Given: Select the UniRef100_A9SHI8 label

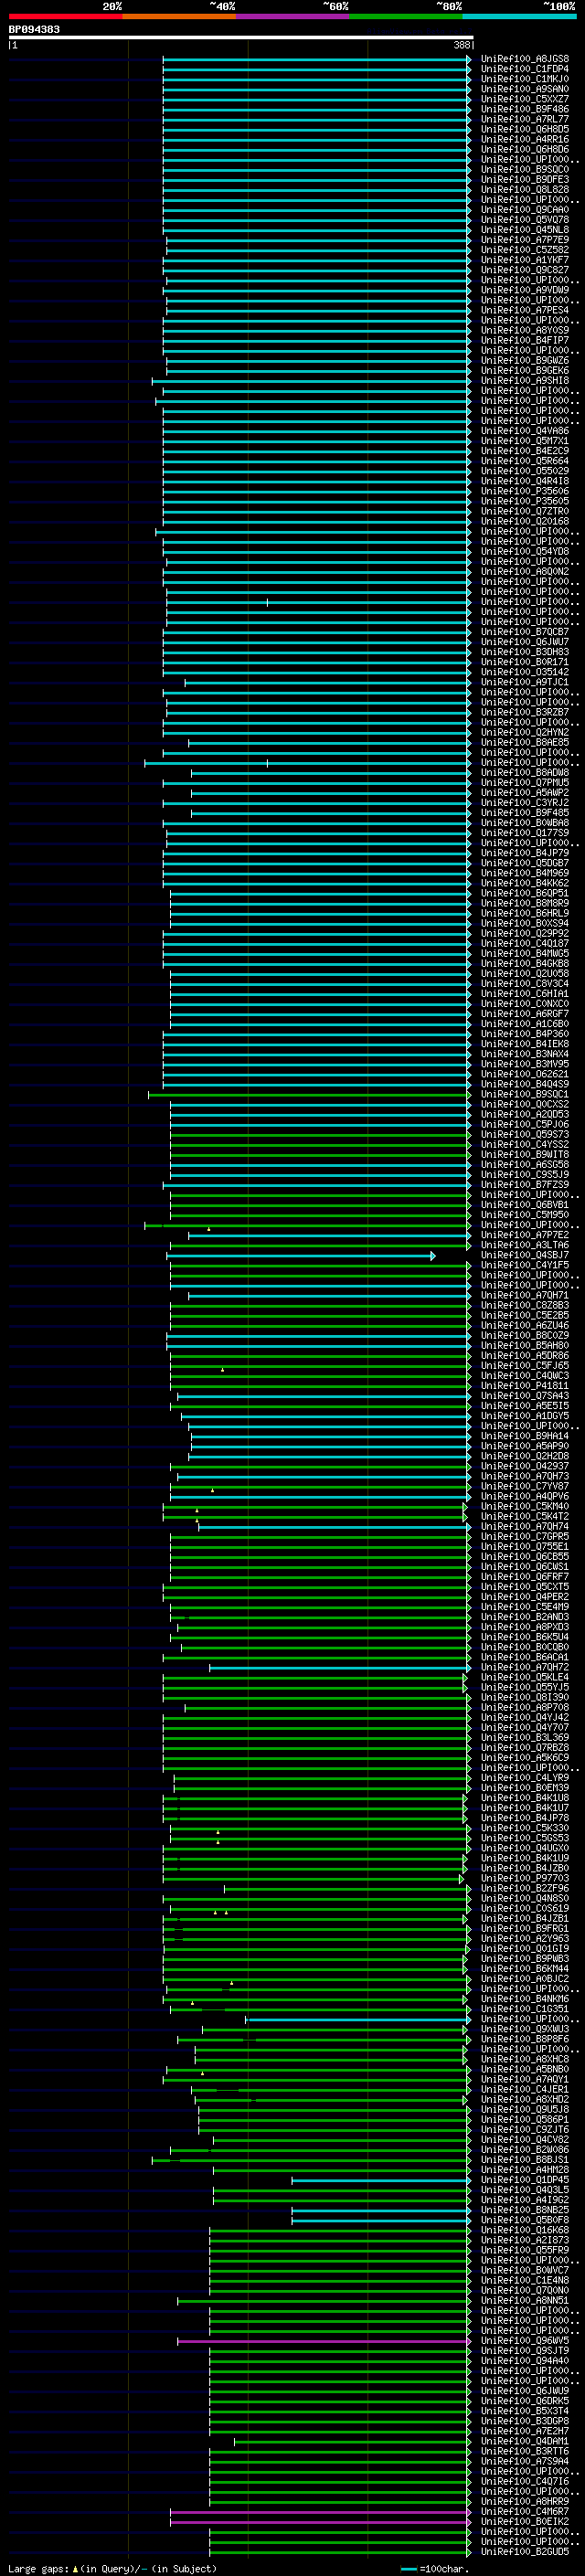Looking at the screenshot, I should pyautogui.click(x=525, y=380).
